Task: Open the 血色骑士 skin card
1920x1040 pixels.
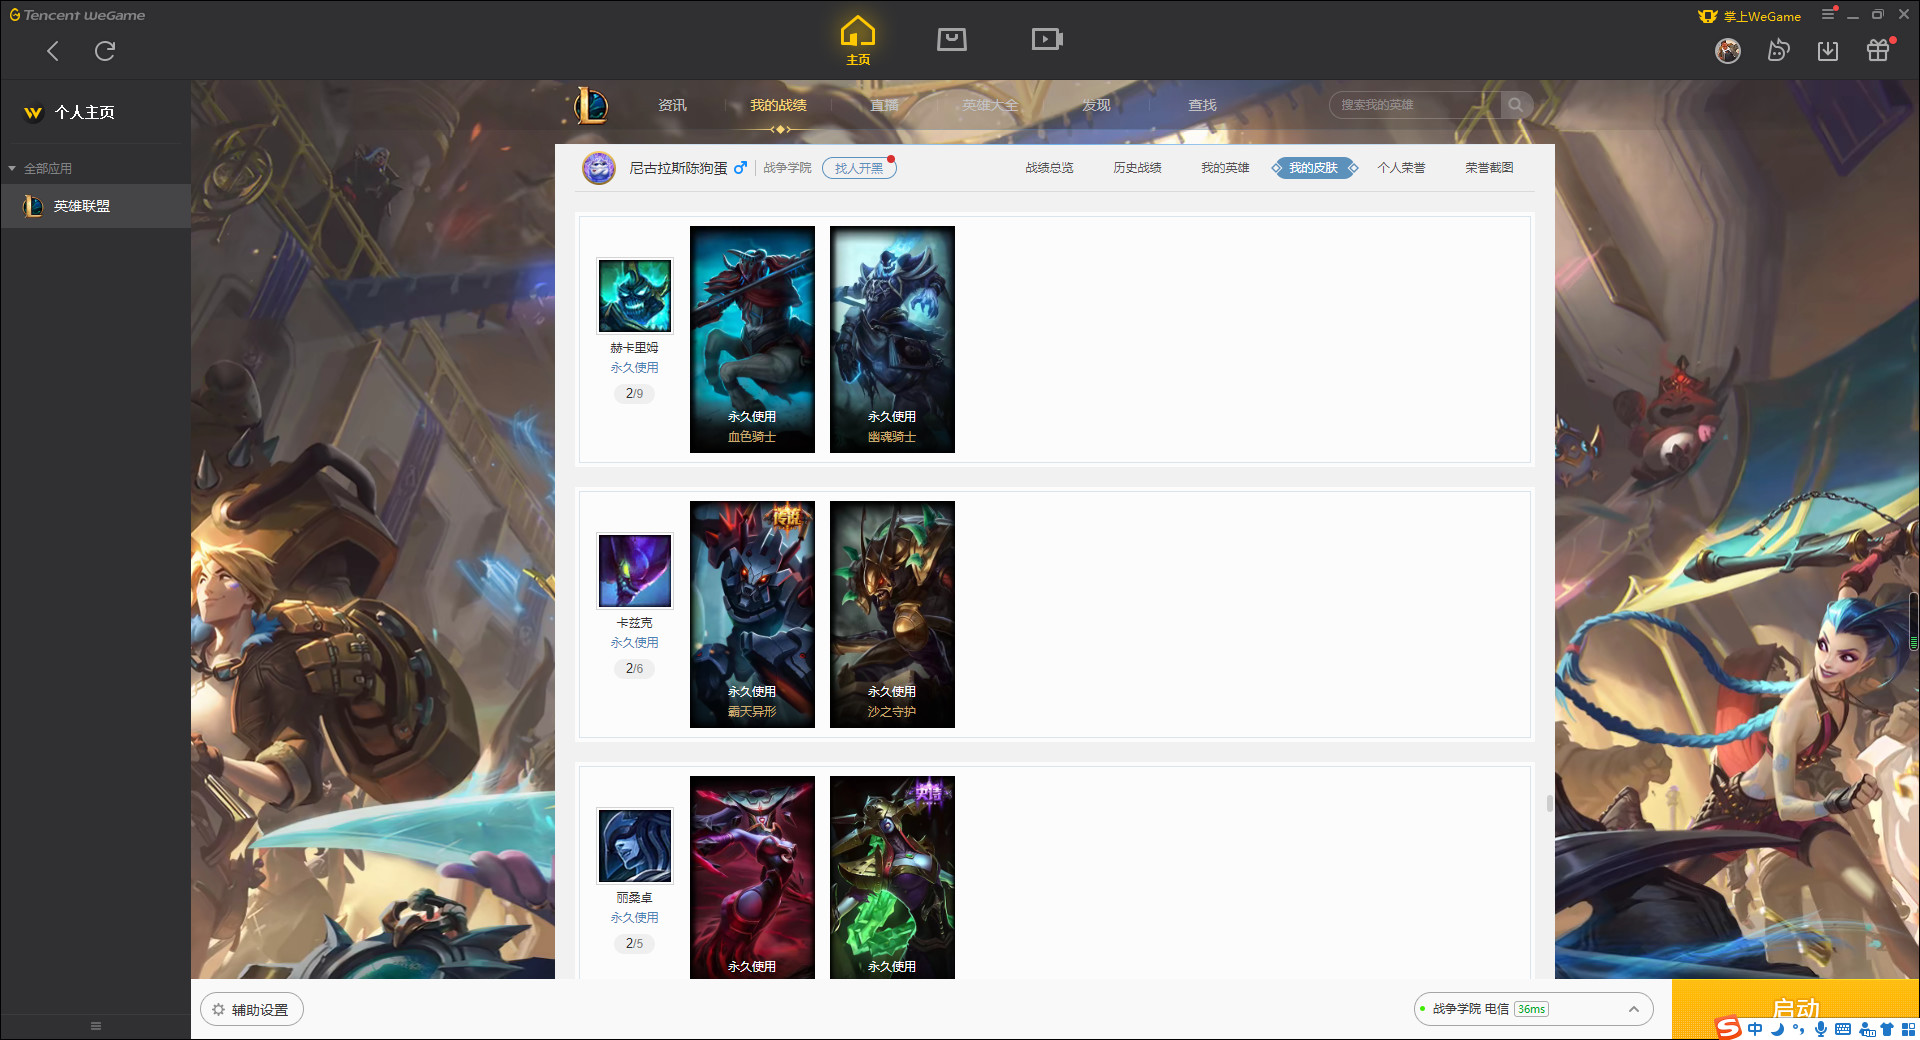Action: click(x=752, y=339)
